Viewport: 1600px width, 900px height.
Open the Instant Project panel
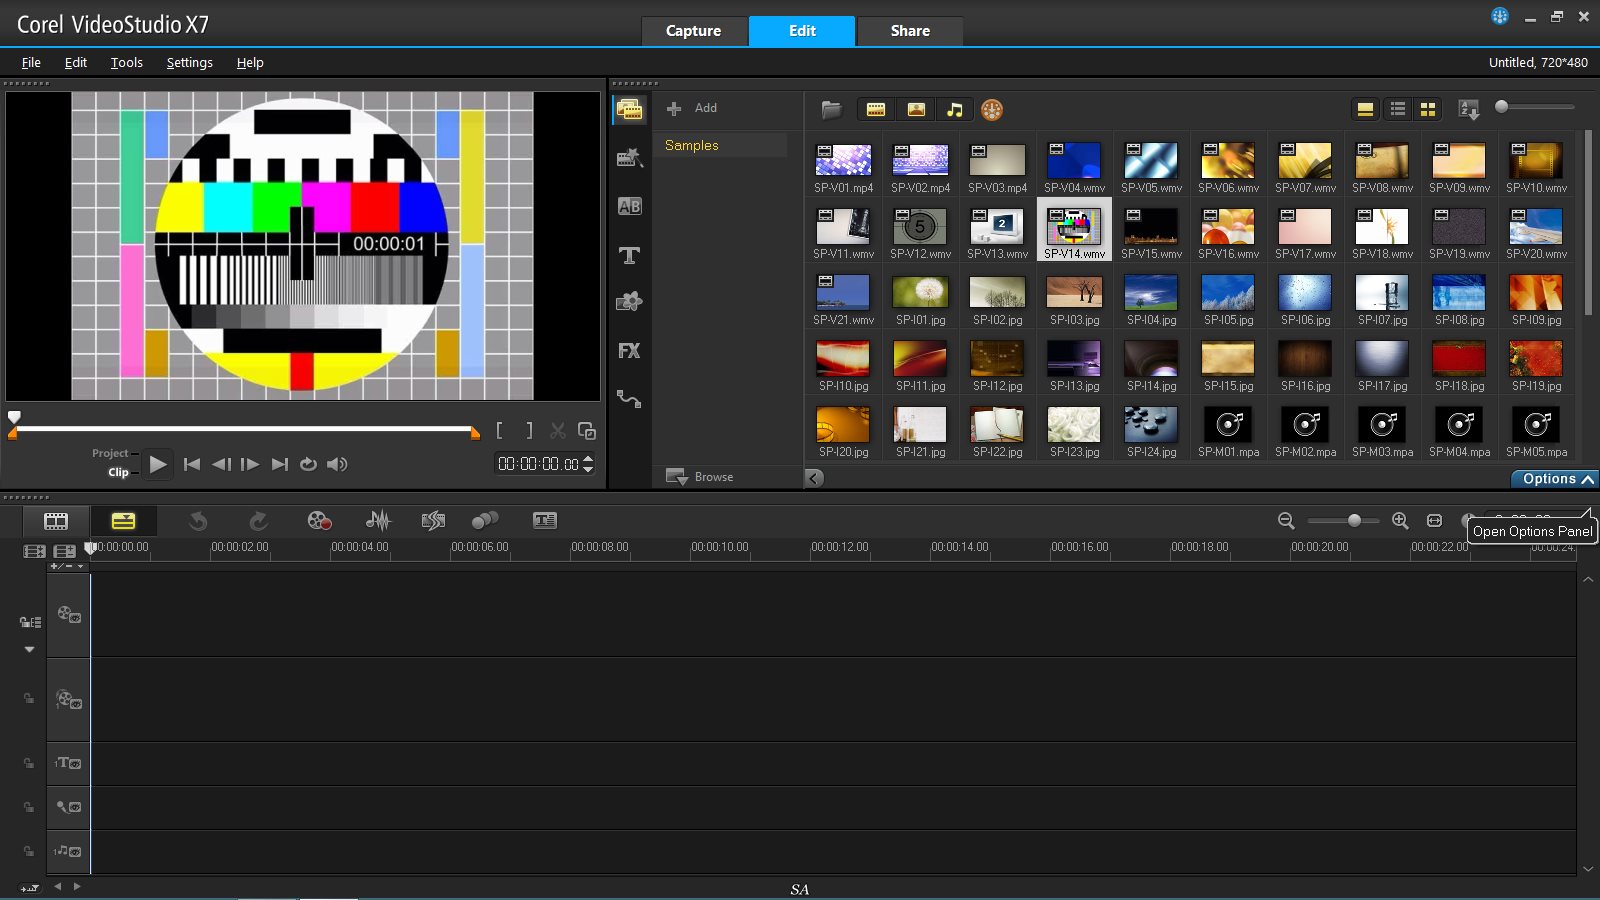(x=630, y=157)
